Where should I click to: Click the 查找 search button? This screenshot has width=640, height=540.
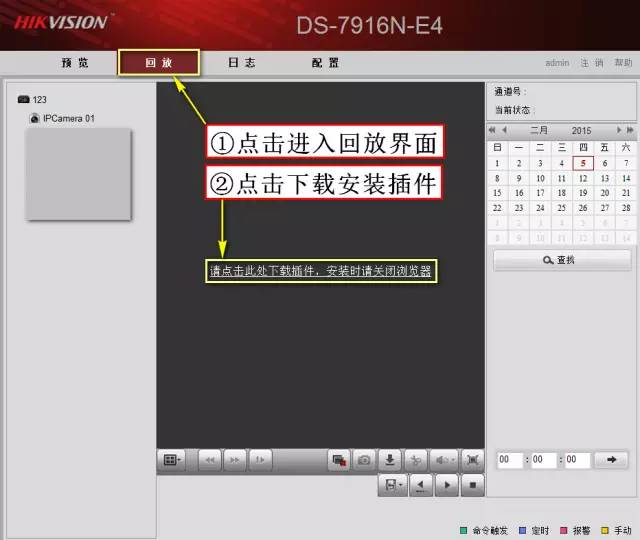coord(560,260)
